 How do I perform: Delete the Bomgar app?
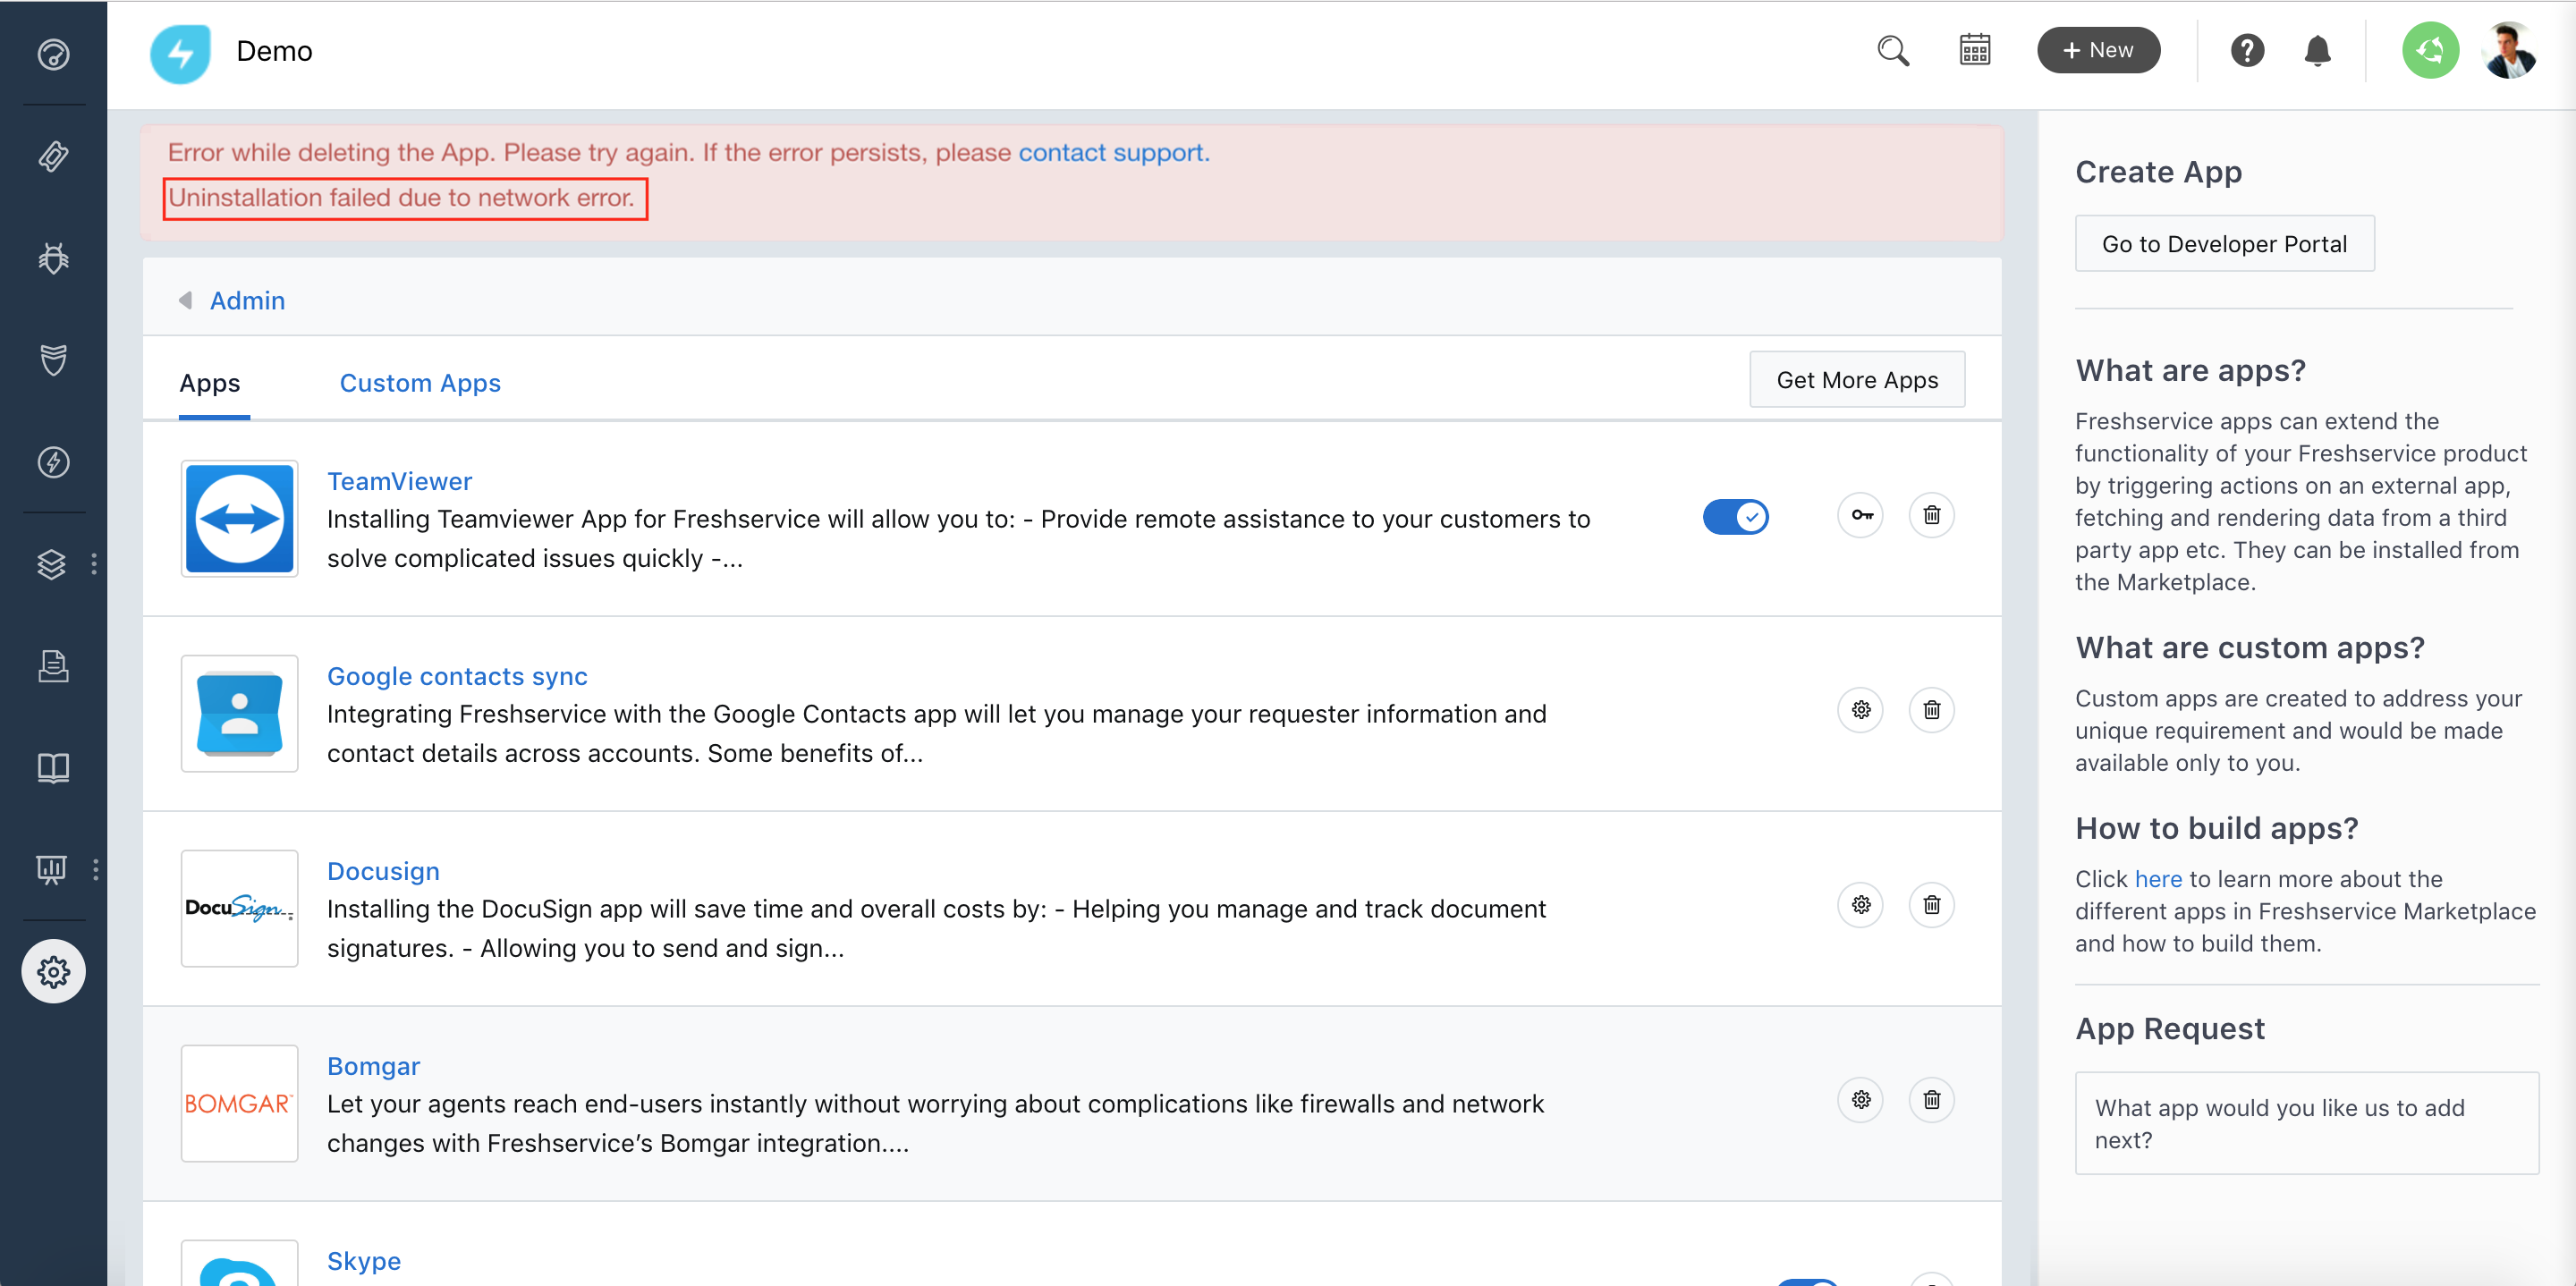coord(1931,1100)
